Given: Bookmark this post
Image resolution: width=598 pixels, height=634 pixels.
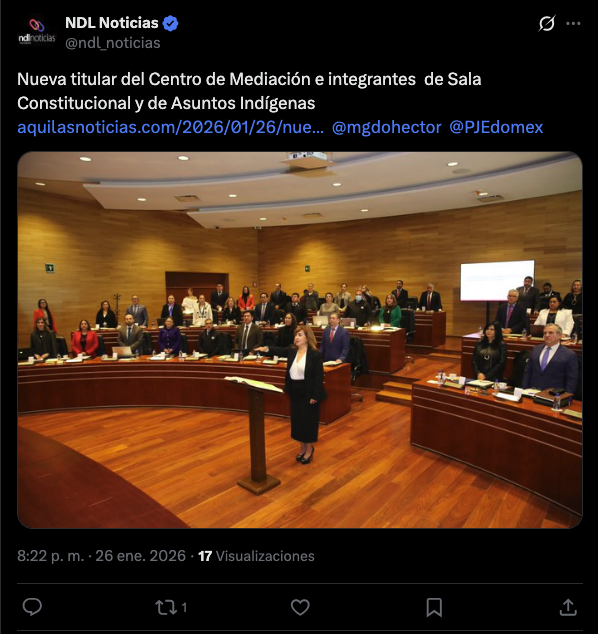Looking at the screenshot, I should pos(434,607).
